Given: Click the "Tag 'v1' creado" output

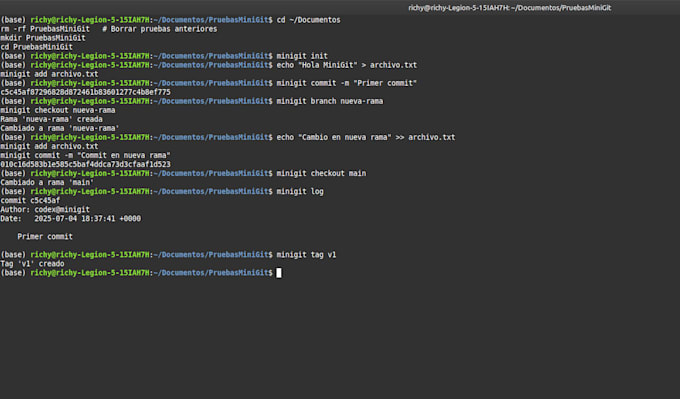Looking at the screenshot, I should (x=33, y=264).
